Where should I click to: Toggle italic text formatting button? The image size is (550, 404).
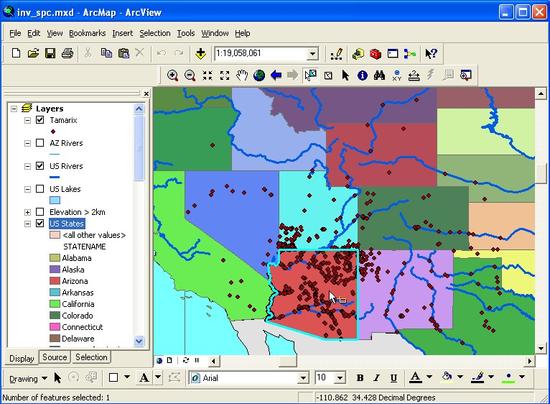pyautogui.click(x=376, y=378)
